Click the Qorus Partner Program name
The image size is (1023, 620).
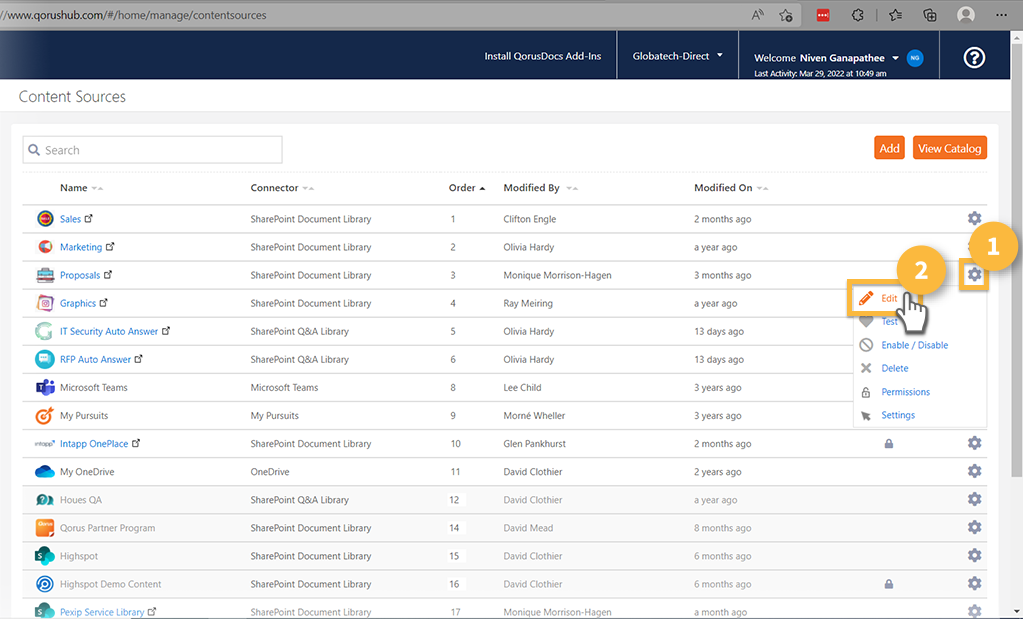click(x=108, y=528)
